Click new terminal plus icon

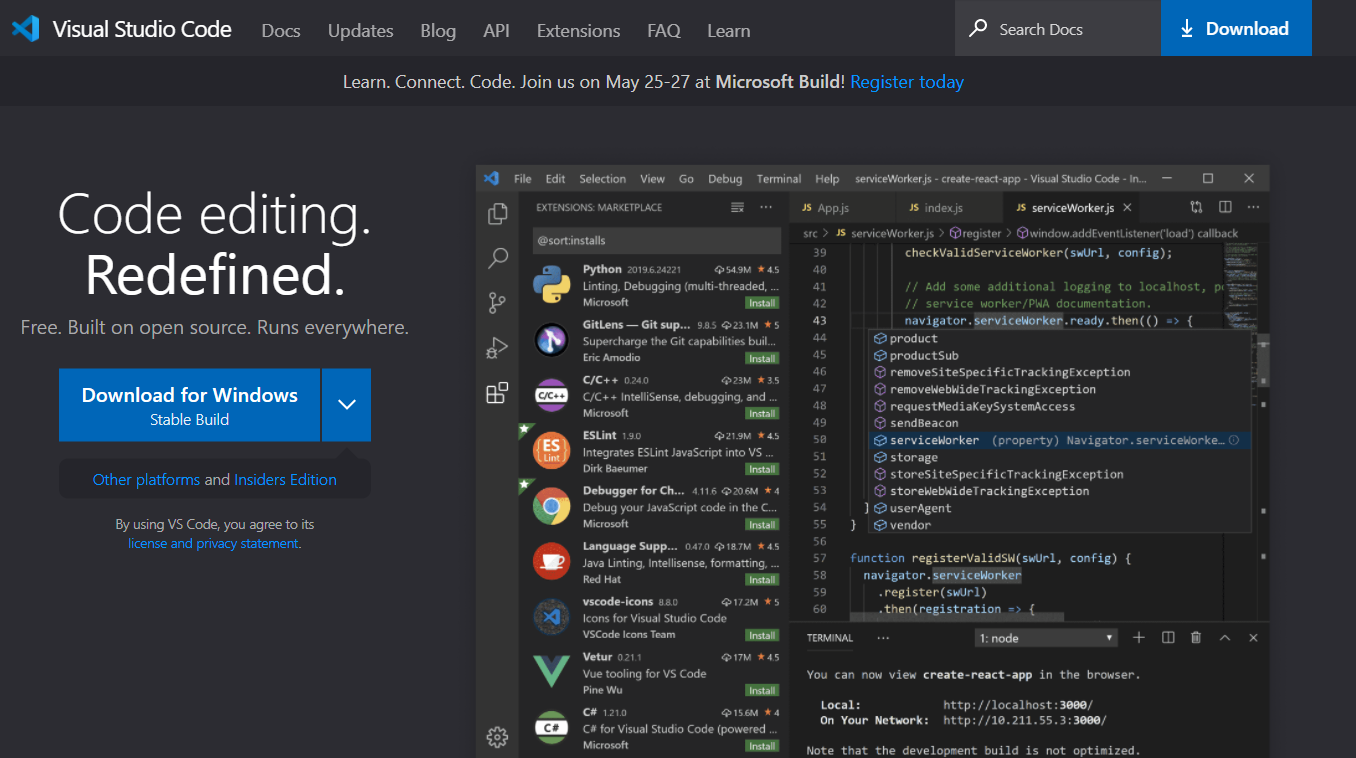click(x=1139, y=637)
